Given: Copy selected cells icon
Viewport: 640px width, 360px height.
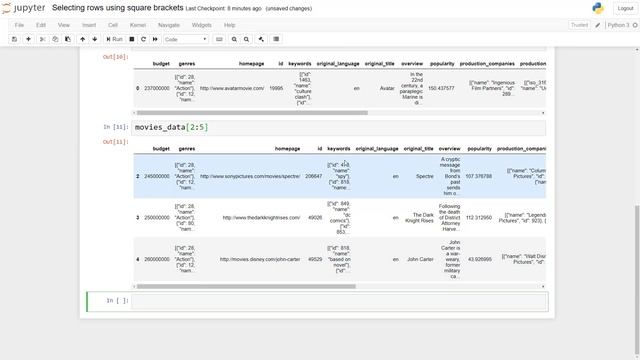Looking at the screenshot, I should [55, 39].
